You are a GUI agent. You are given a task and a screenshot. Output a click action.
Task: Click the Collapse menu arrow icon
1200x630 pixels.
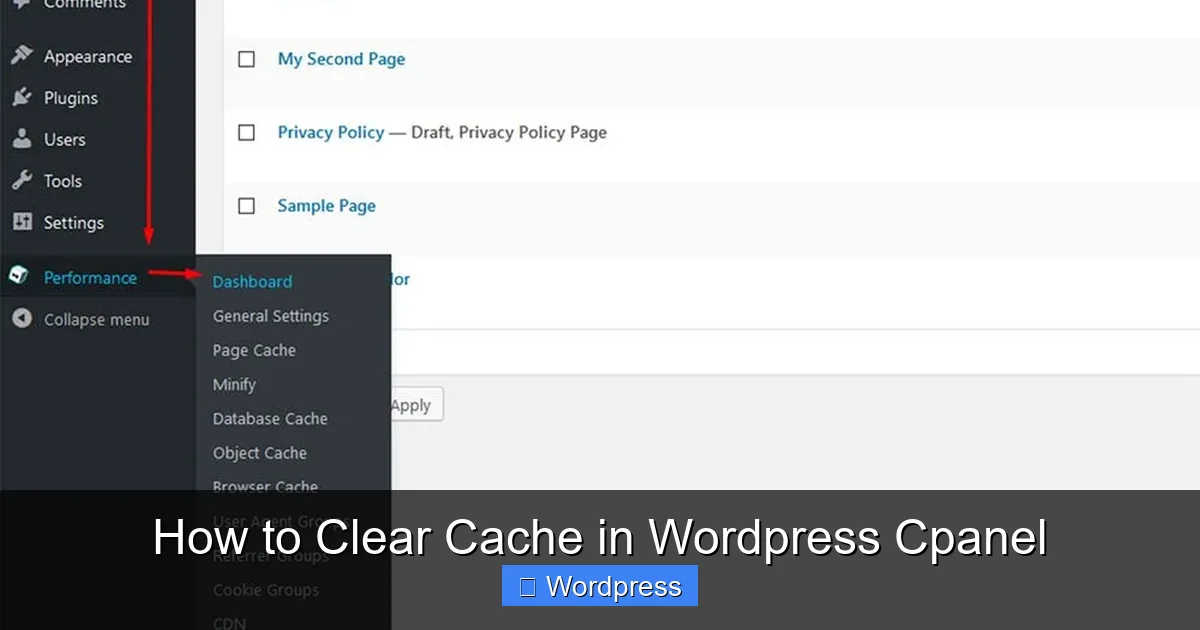[x=22, y=318]
